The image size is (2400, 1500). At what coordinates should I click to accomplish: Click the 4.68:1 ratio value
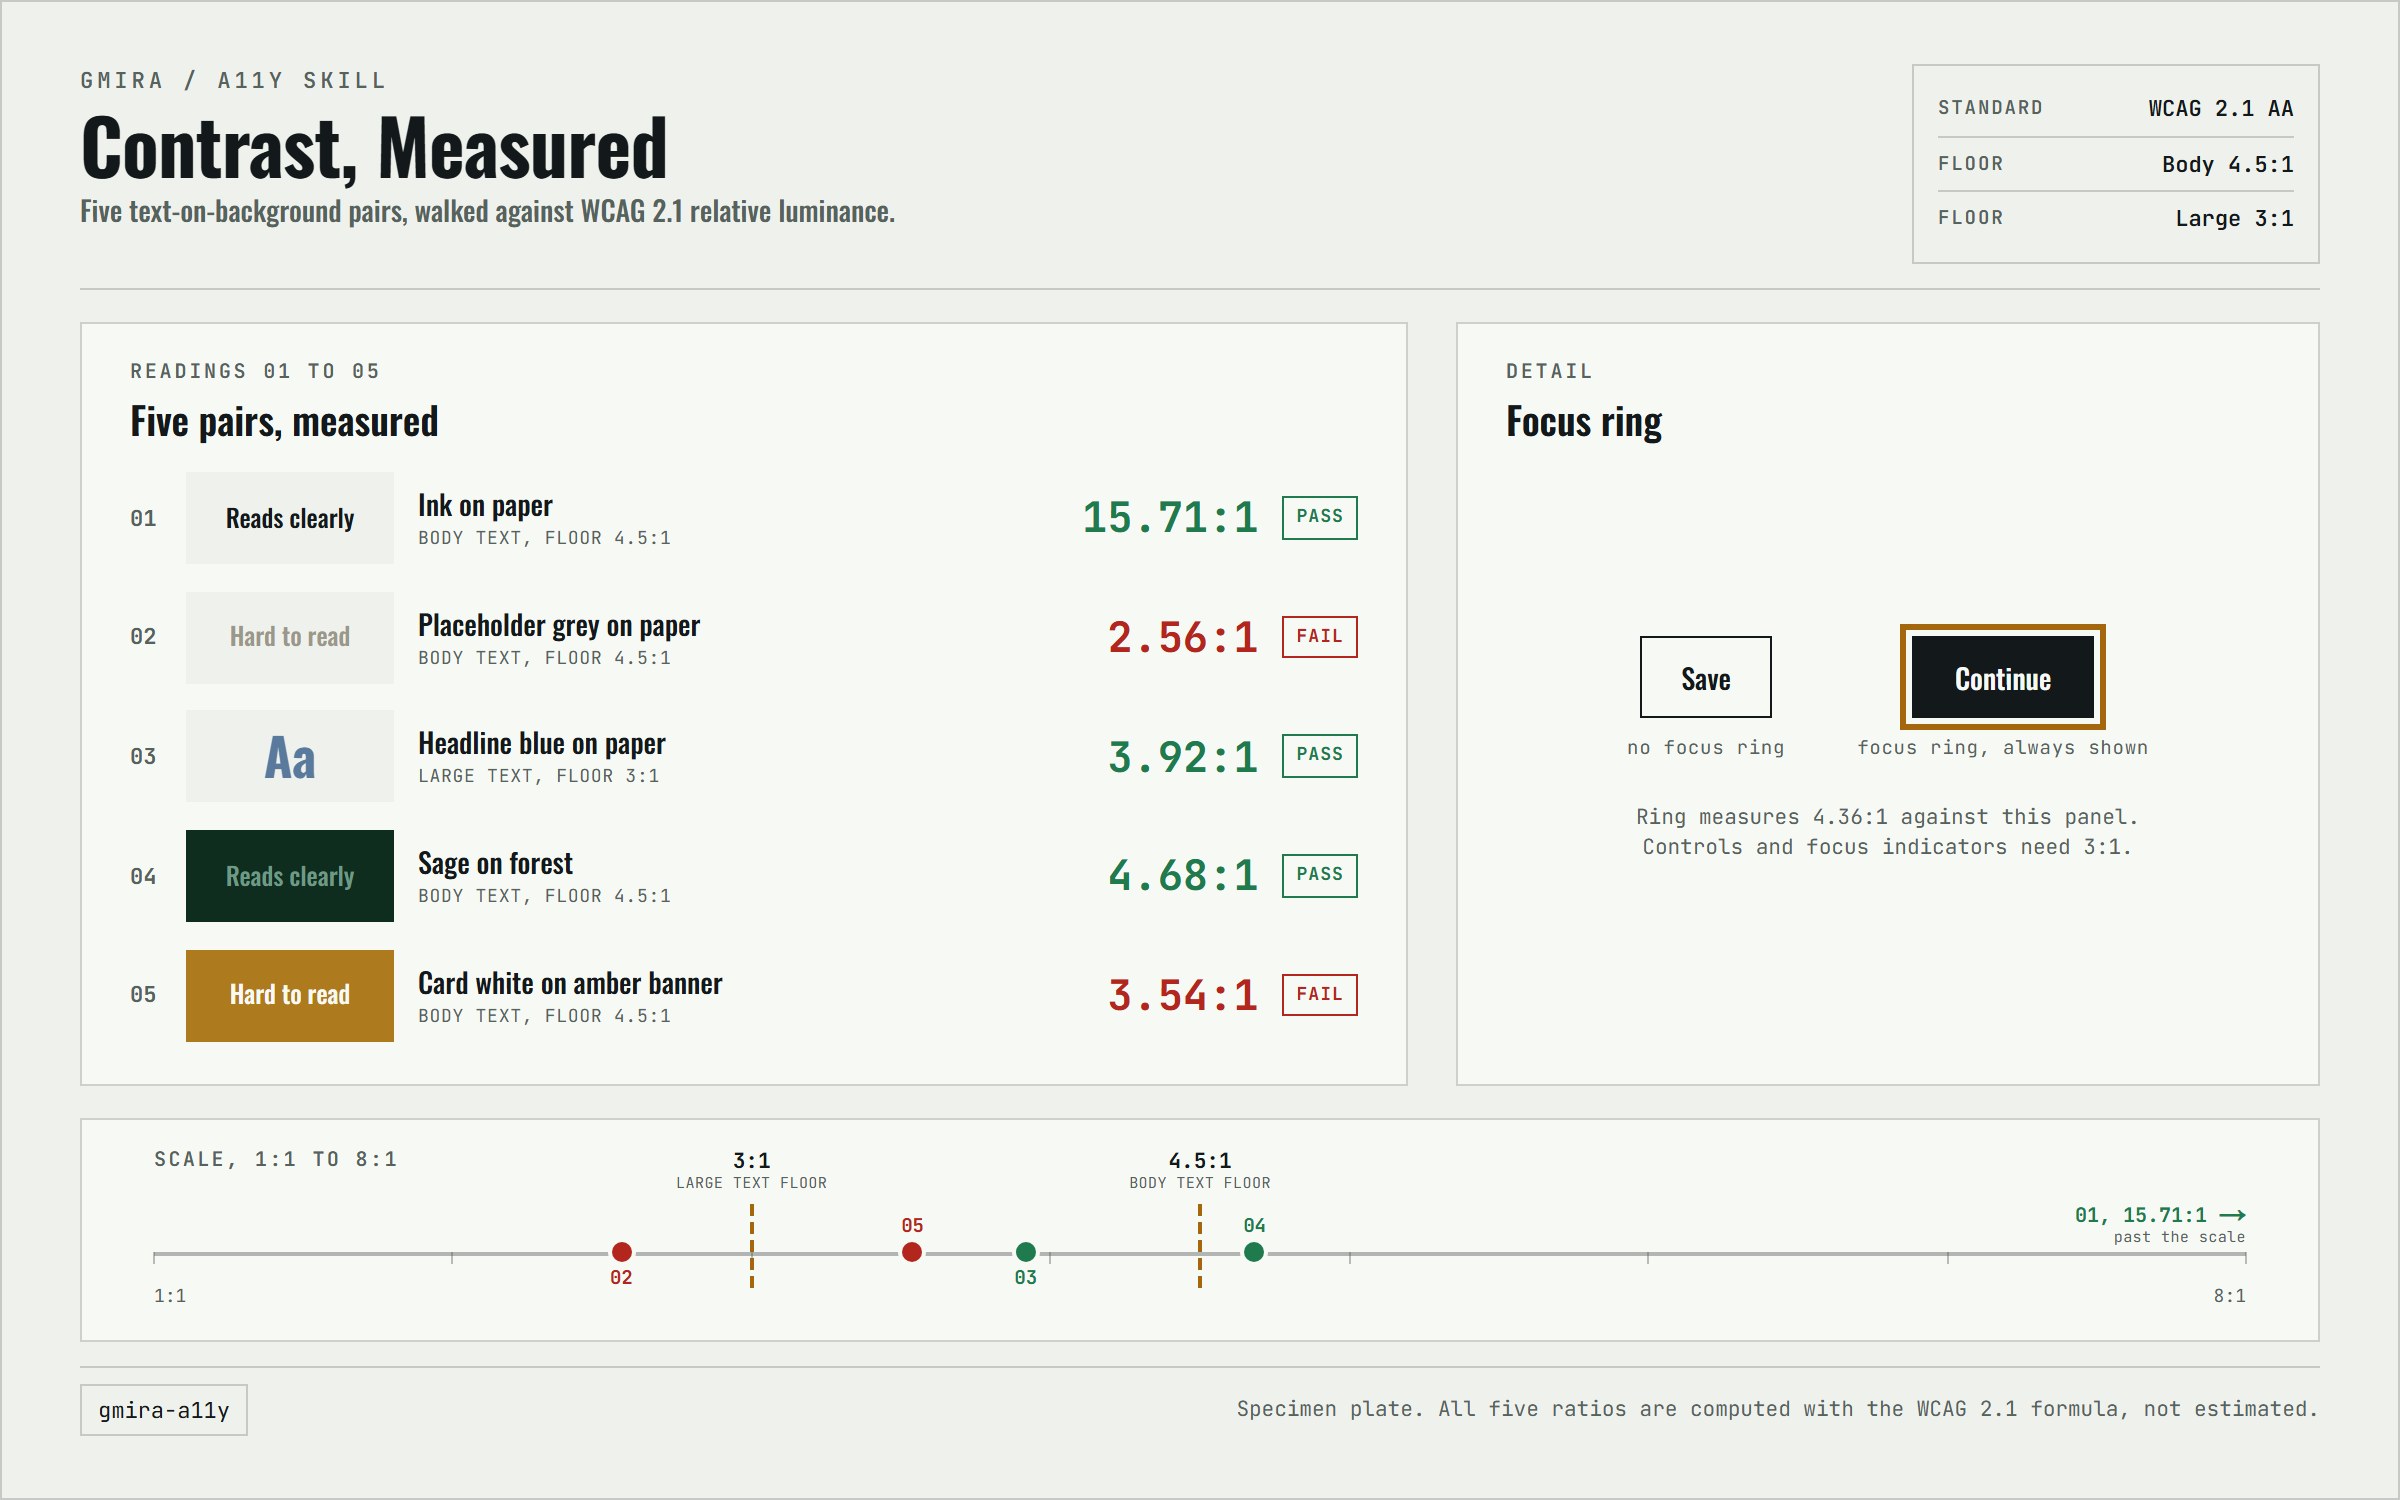click(x=1182, y=876)
